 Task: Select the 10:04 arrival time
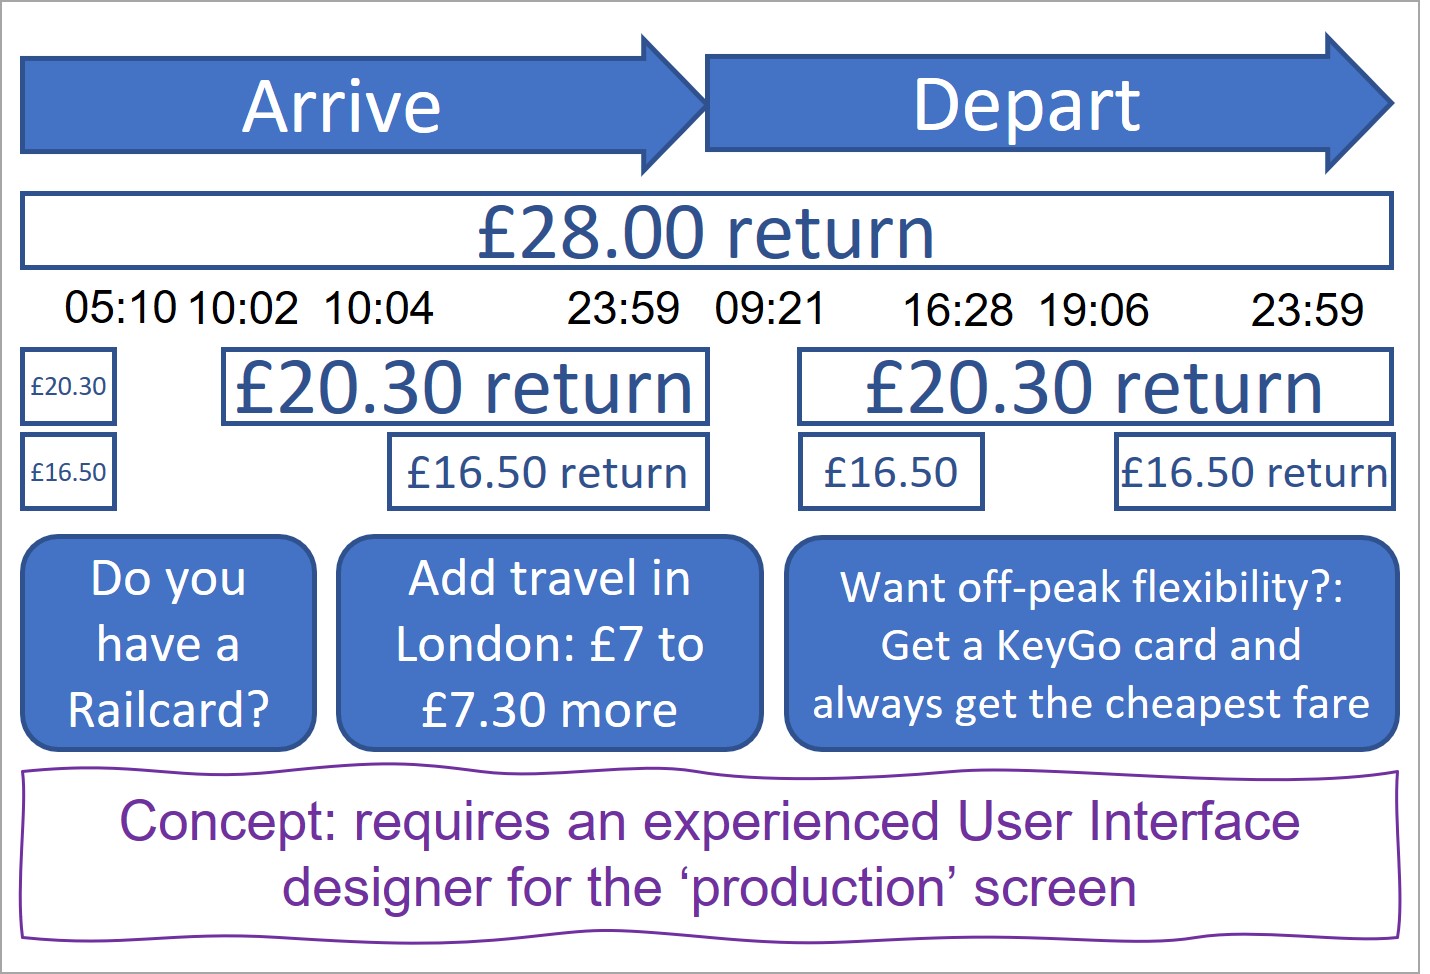pyautogui.click(x=378, y=309)
